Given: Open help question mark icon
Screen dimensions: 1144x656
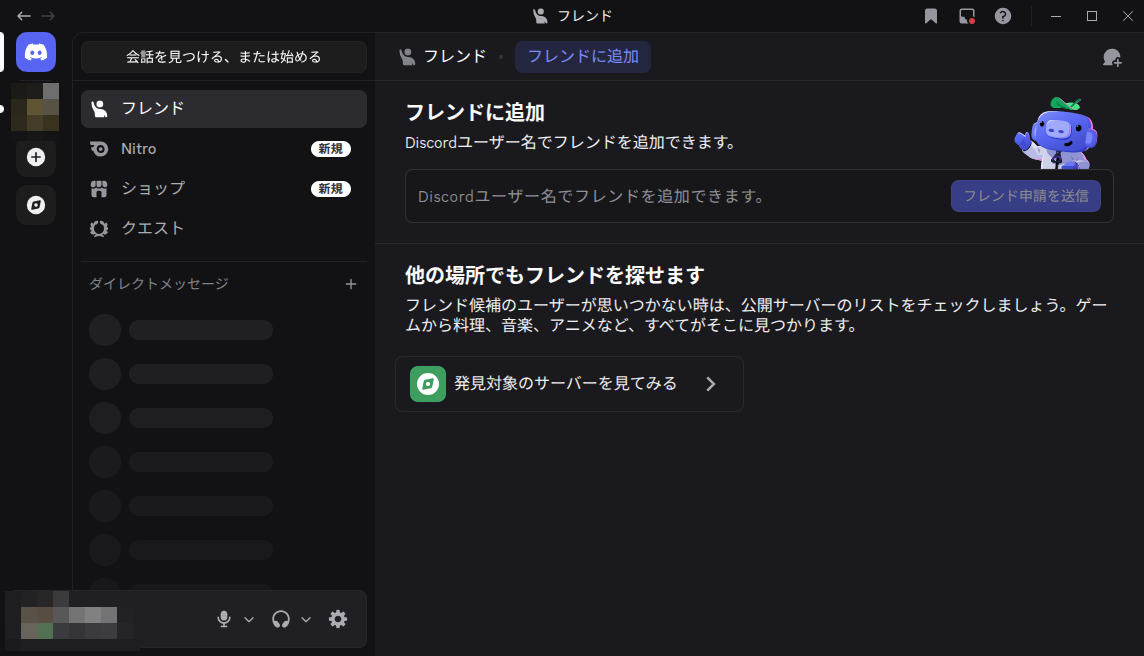Looking at the screenshot, I should (x=1003, y=16).
